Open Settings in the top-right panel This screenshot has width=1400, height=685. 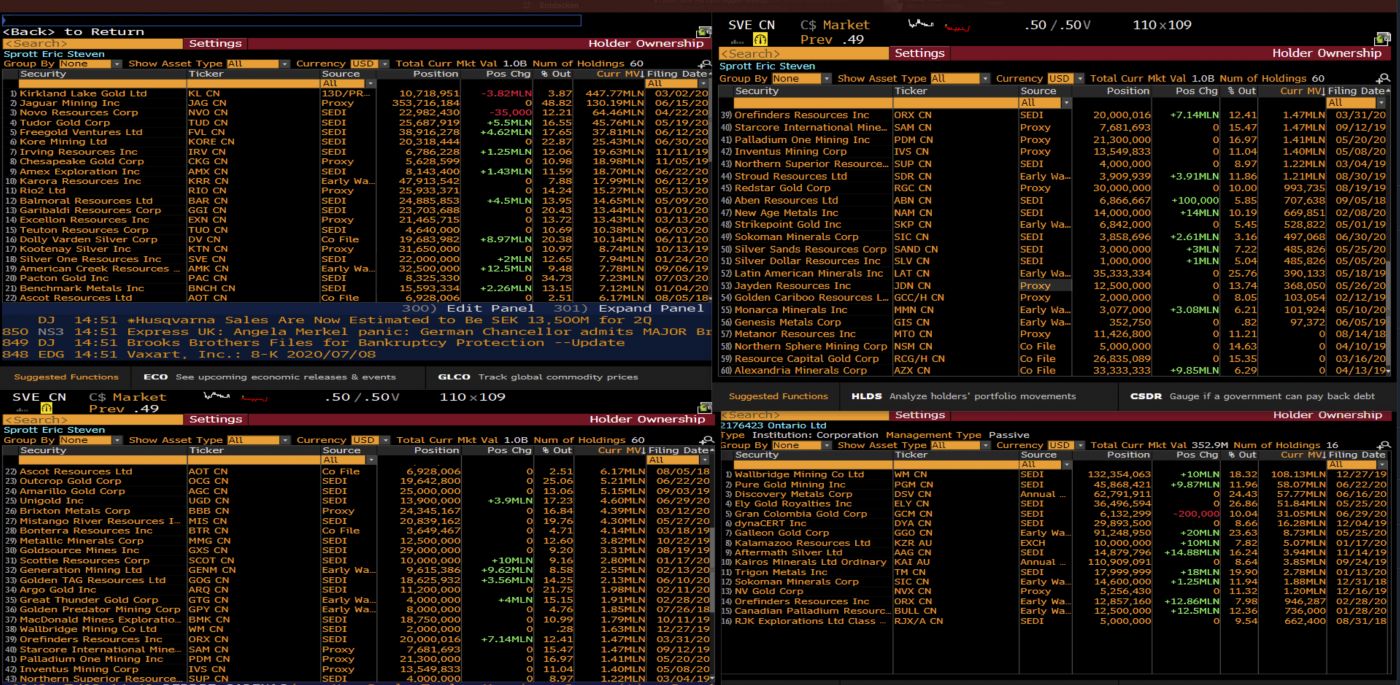tap(919, 53)
